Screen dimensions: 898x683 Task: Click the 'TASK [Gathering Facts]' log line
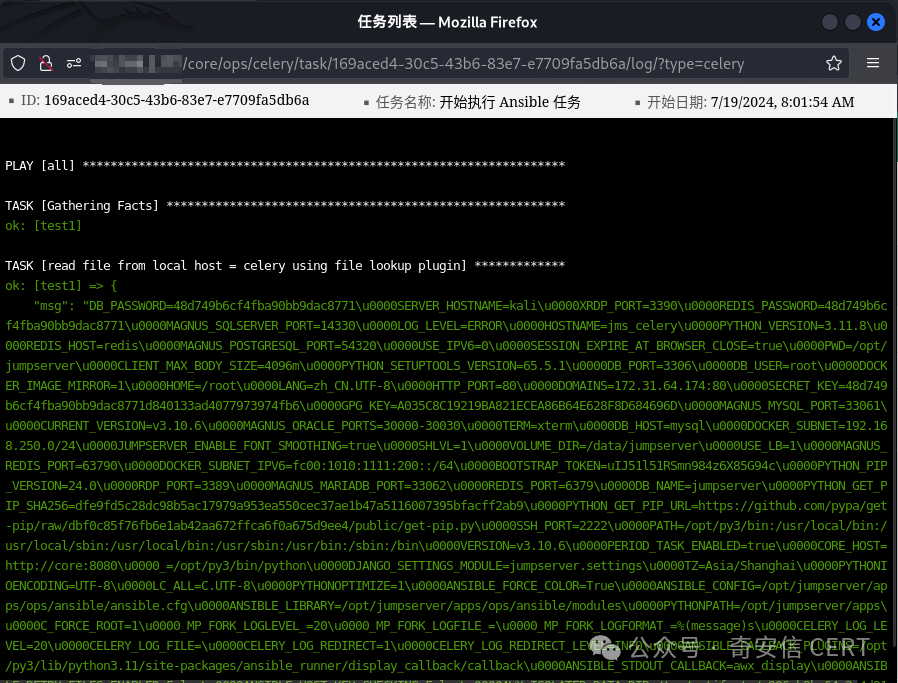[285, 206]
